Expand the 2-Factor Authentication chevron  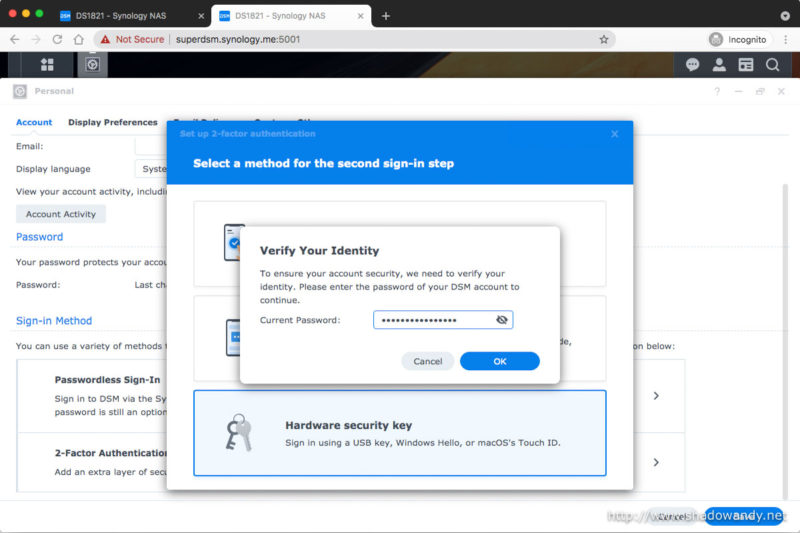656,462
